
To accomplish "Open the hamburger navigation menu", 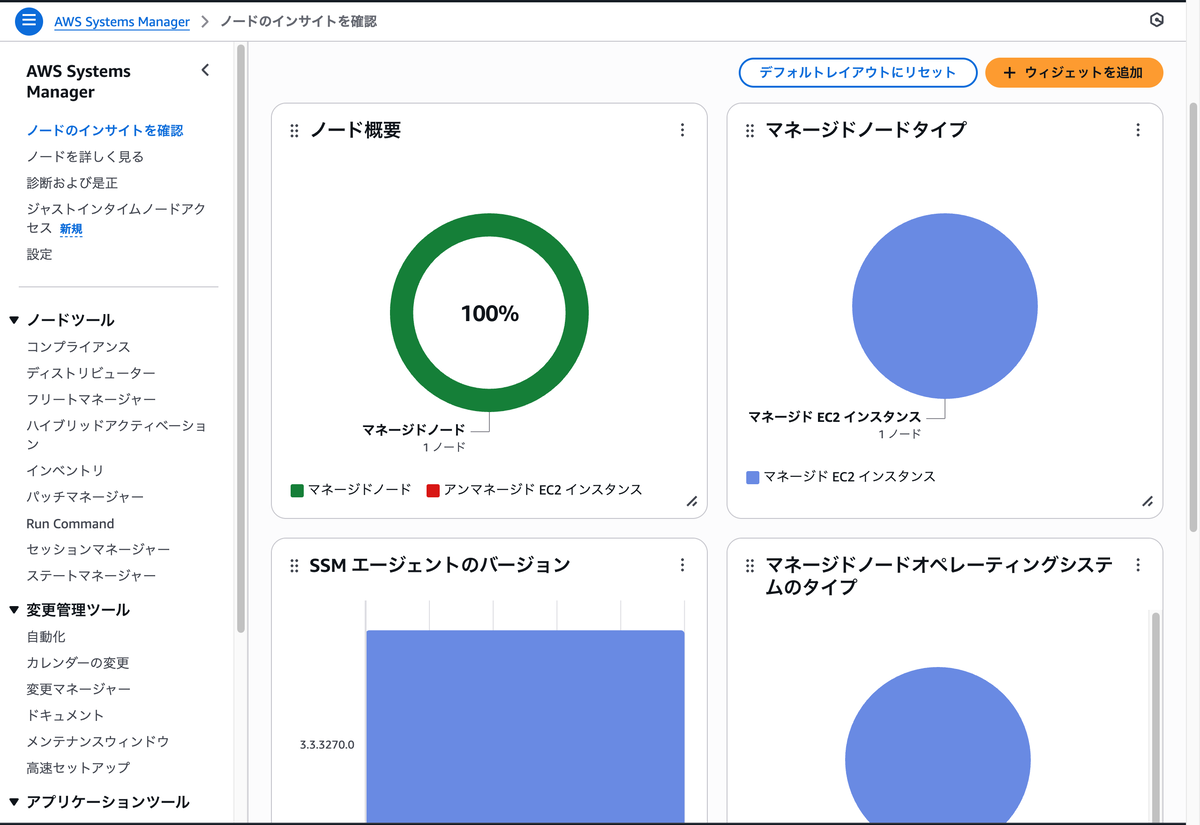I will click(x=30, y=20).
